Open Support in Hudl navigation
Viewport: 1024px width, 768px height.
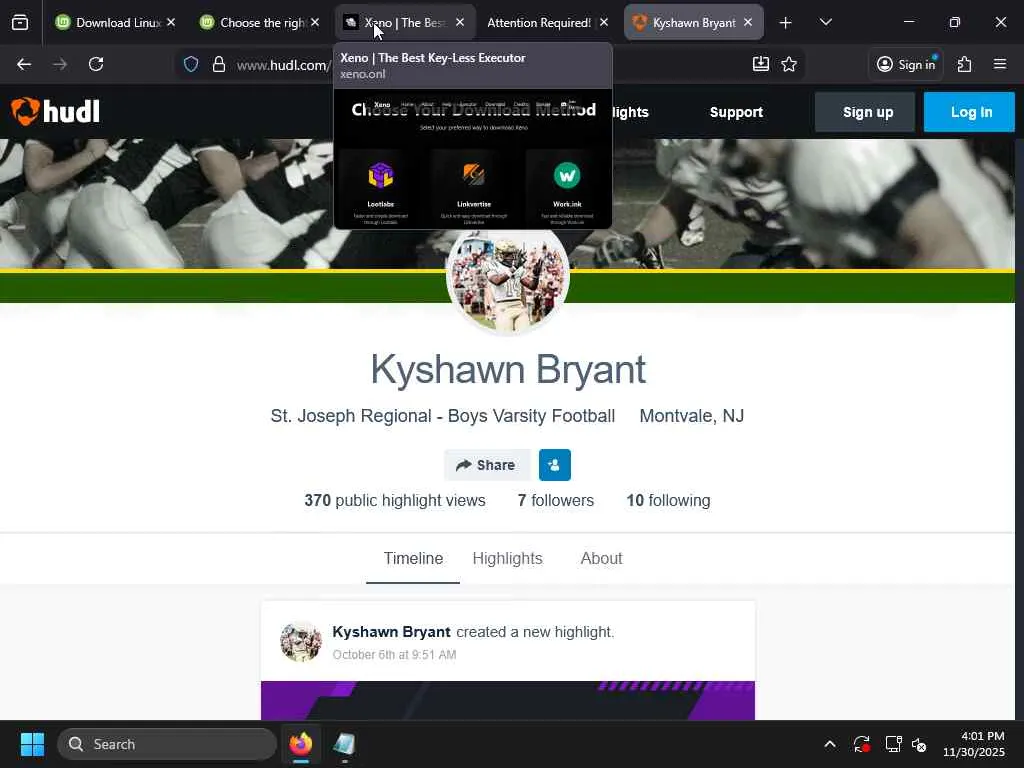[x=736, y=112]
